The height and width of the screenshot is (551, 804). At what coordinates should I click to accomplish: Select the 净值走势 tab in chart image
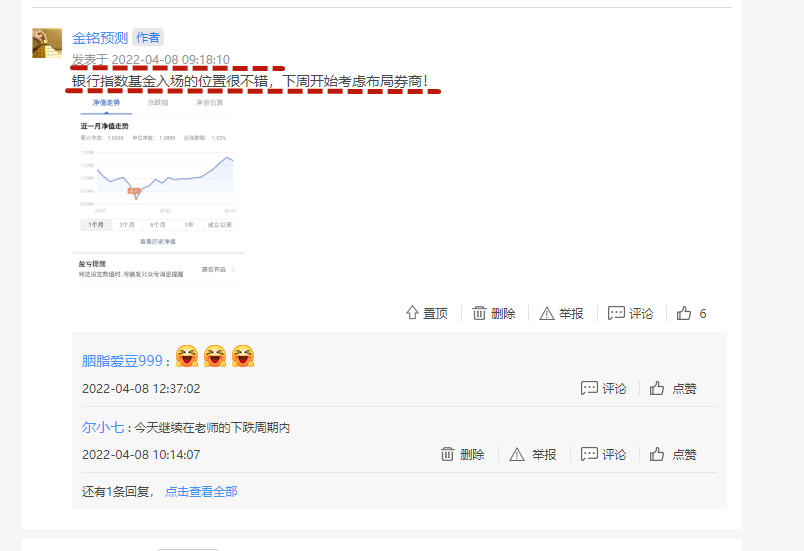tap(106, 103)
